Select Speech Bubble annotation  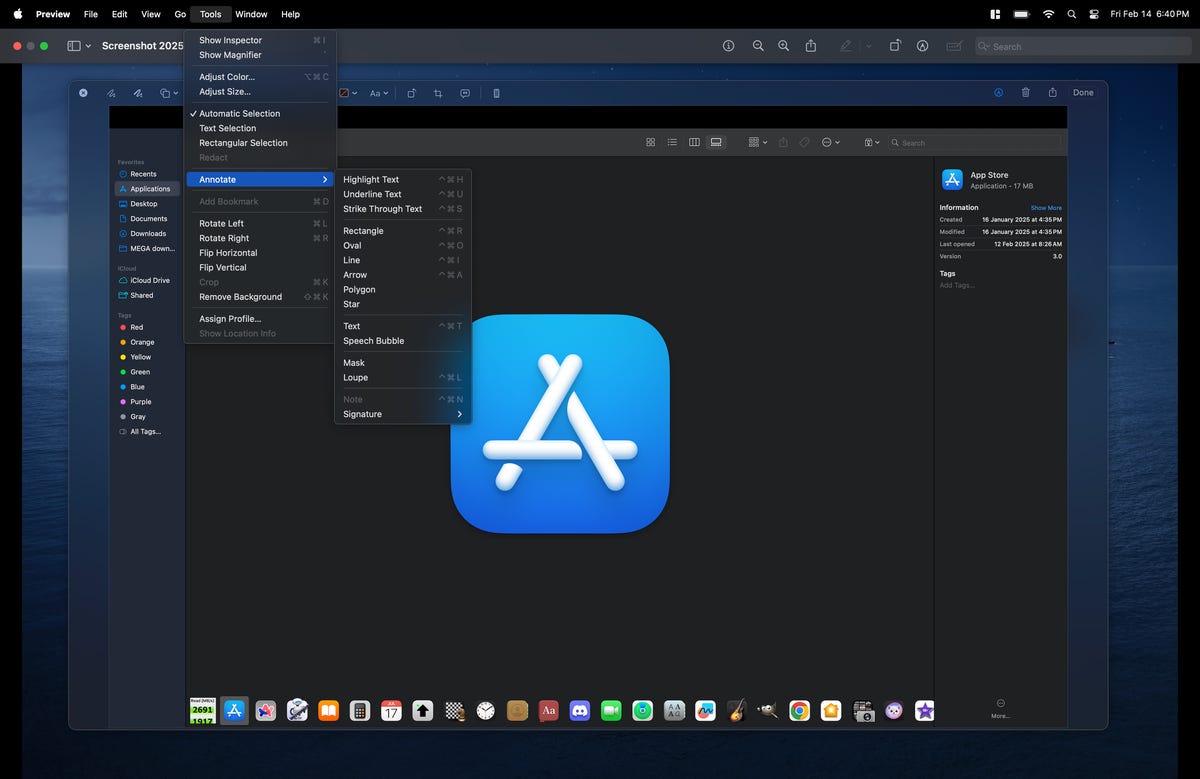click(x=403, y=341)
